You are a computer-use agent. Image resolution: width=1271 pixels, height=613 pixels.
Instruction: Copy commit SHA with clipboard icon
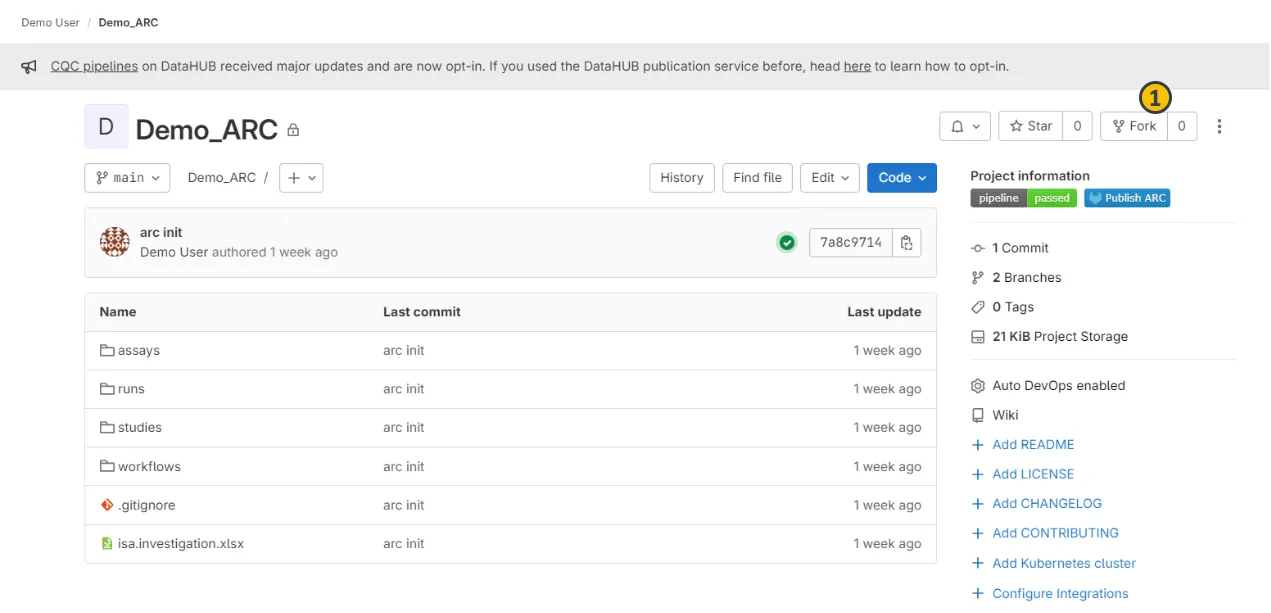pyautogui.click(x=906, y=243)
